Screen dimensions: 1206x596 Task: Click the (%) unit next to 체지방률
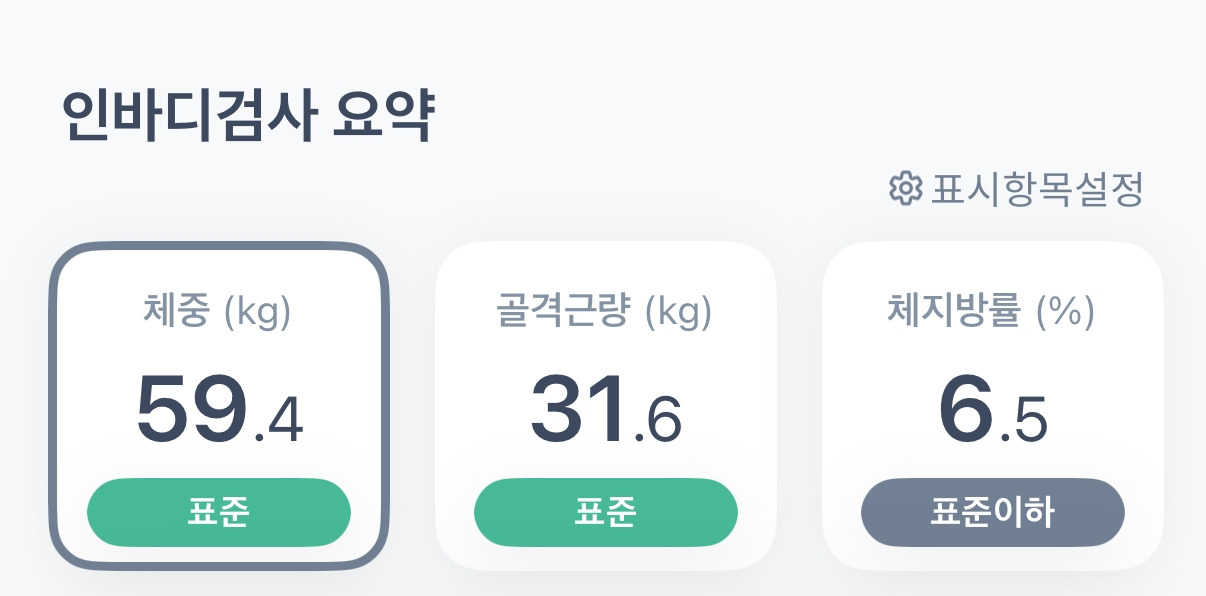1064,313
